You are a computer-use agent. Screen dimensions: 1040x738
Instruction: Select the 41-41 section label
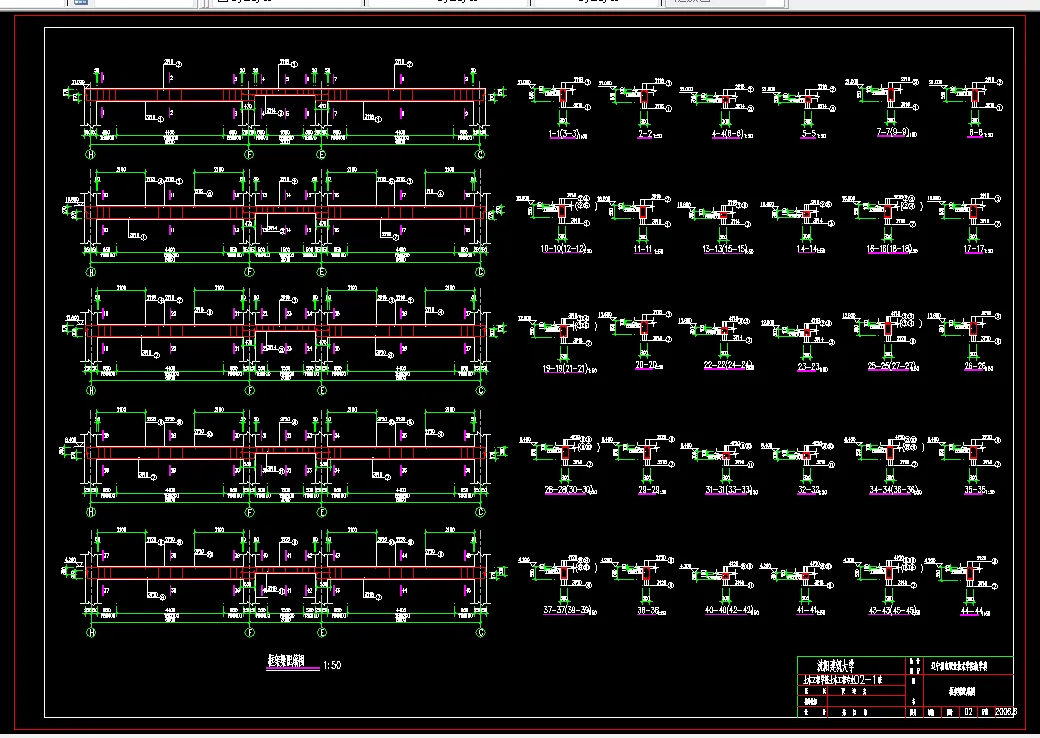click(x=807, y=610)
